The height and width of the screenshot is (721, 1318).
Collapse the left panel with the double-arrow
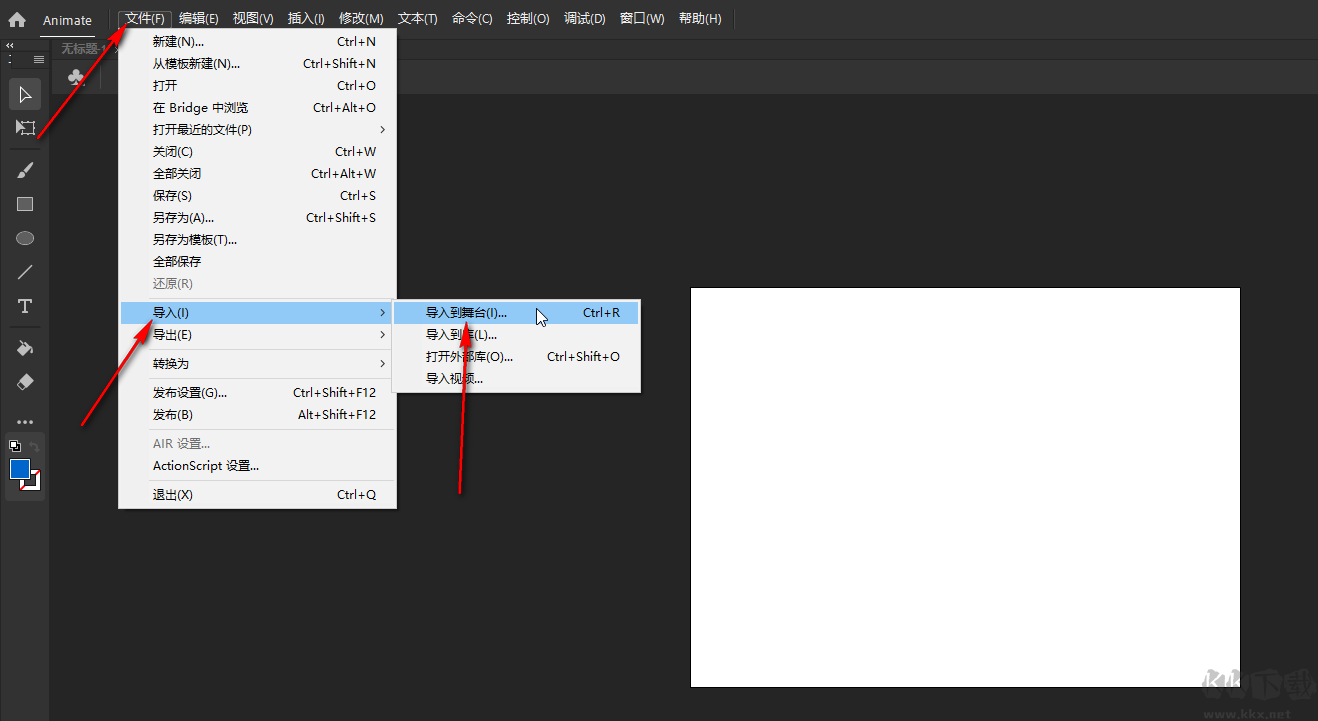10,45
